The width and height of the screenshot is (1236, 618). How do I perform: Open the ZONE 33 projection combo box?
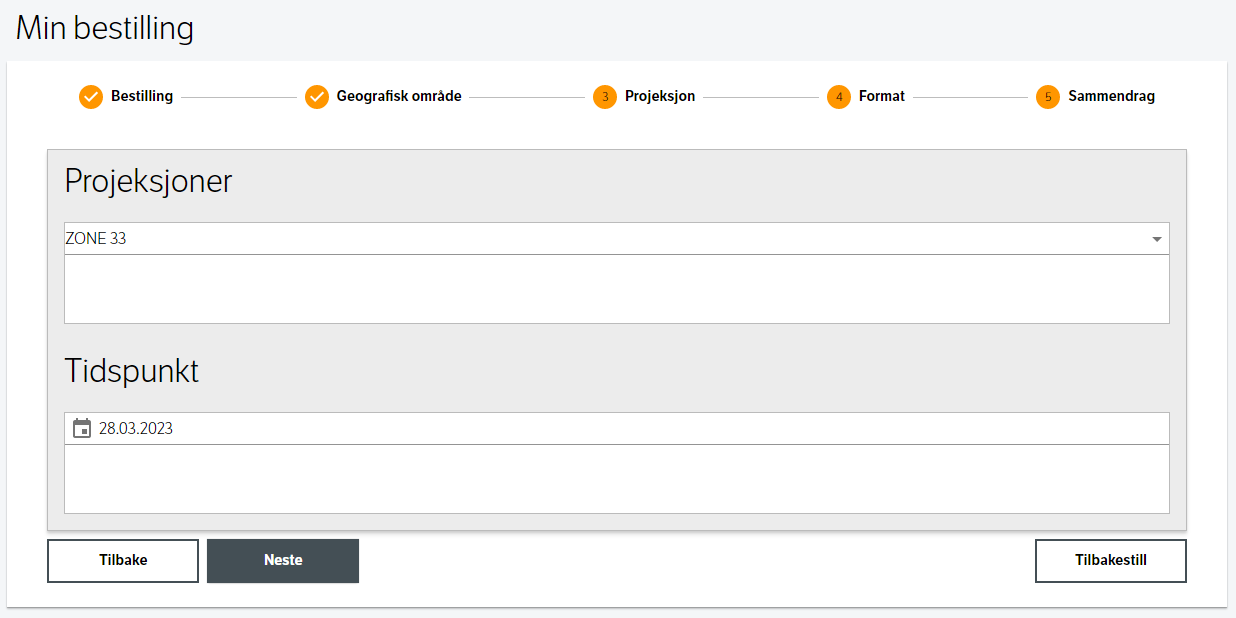[x=617, y=239]
